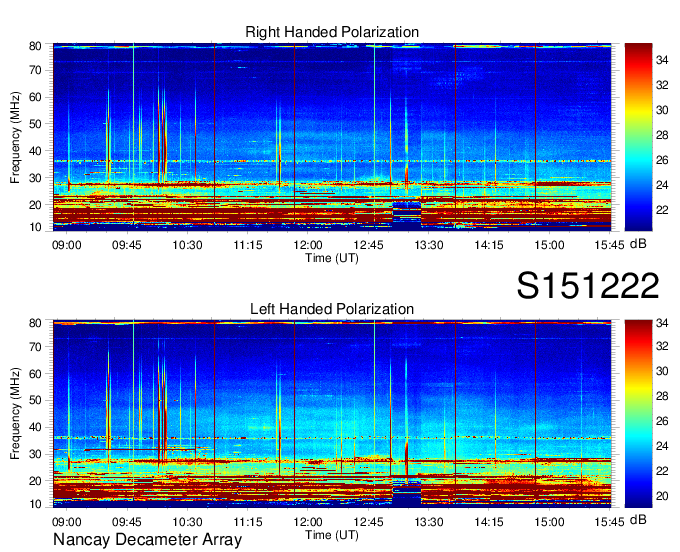680x552 pixels.
Task: Click the bottom left-handed polarization spectrogram
Action: pos(332,414)
